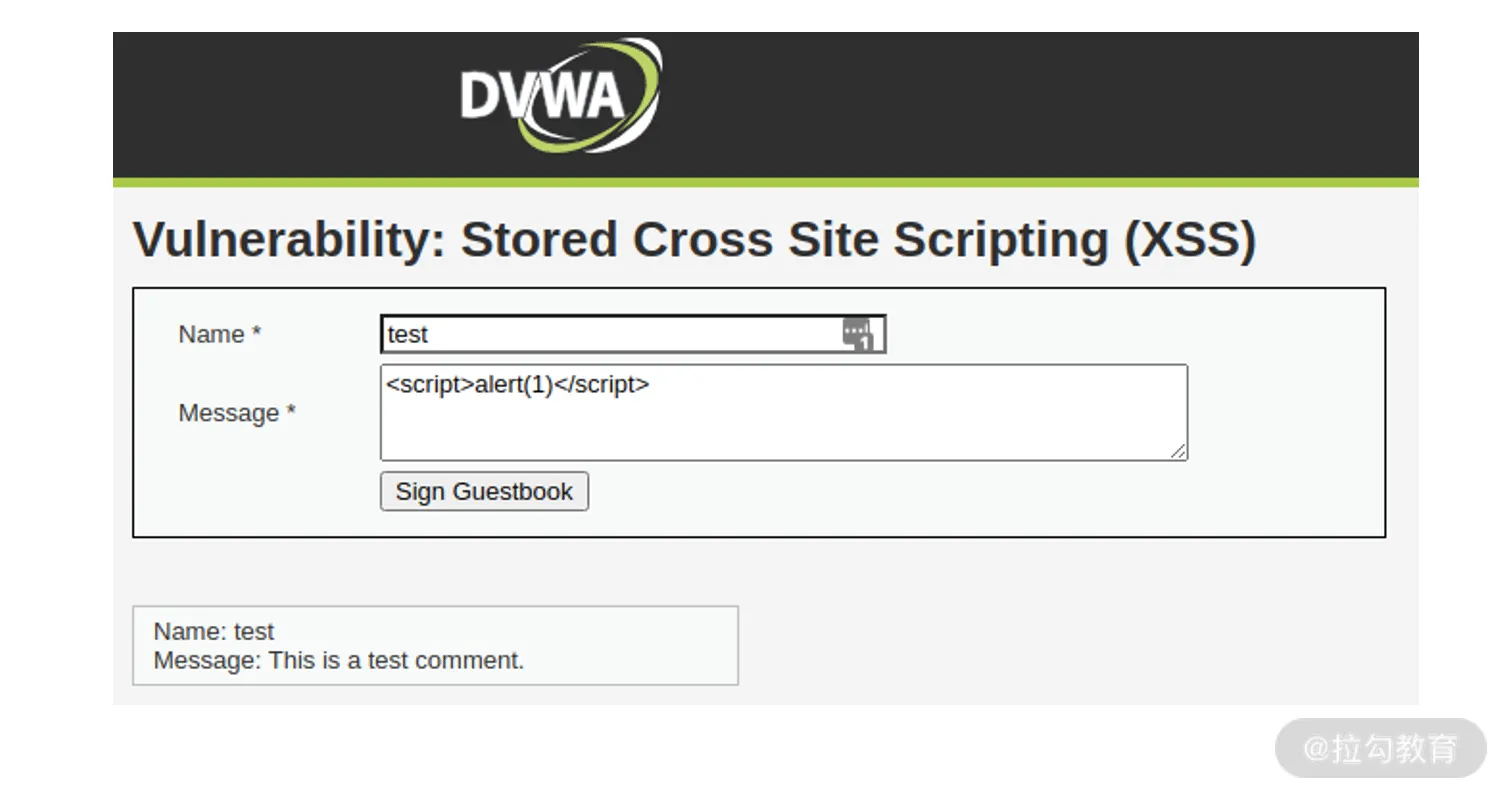Select the Name * field label
Screen dimensions: 1508x798
[x=219, y=334]
